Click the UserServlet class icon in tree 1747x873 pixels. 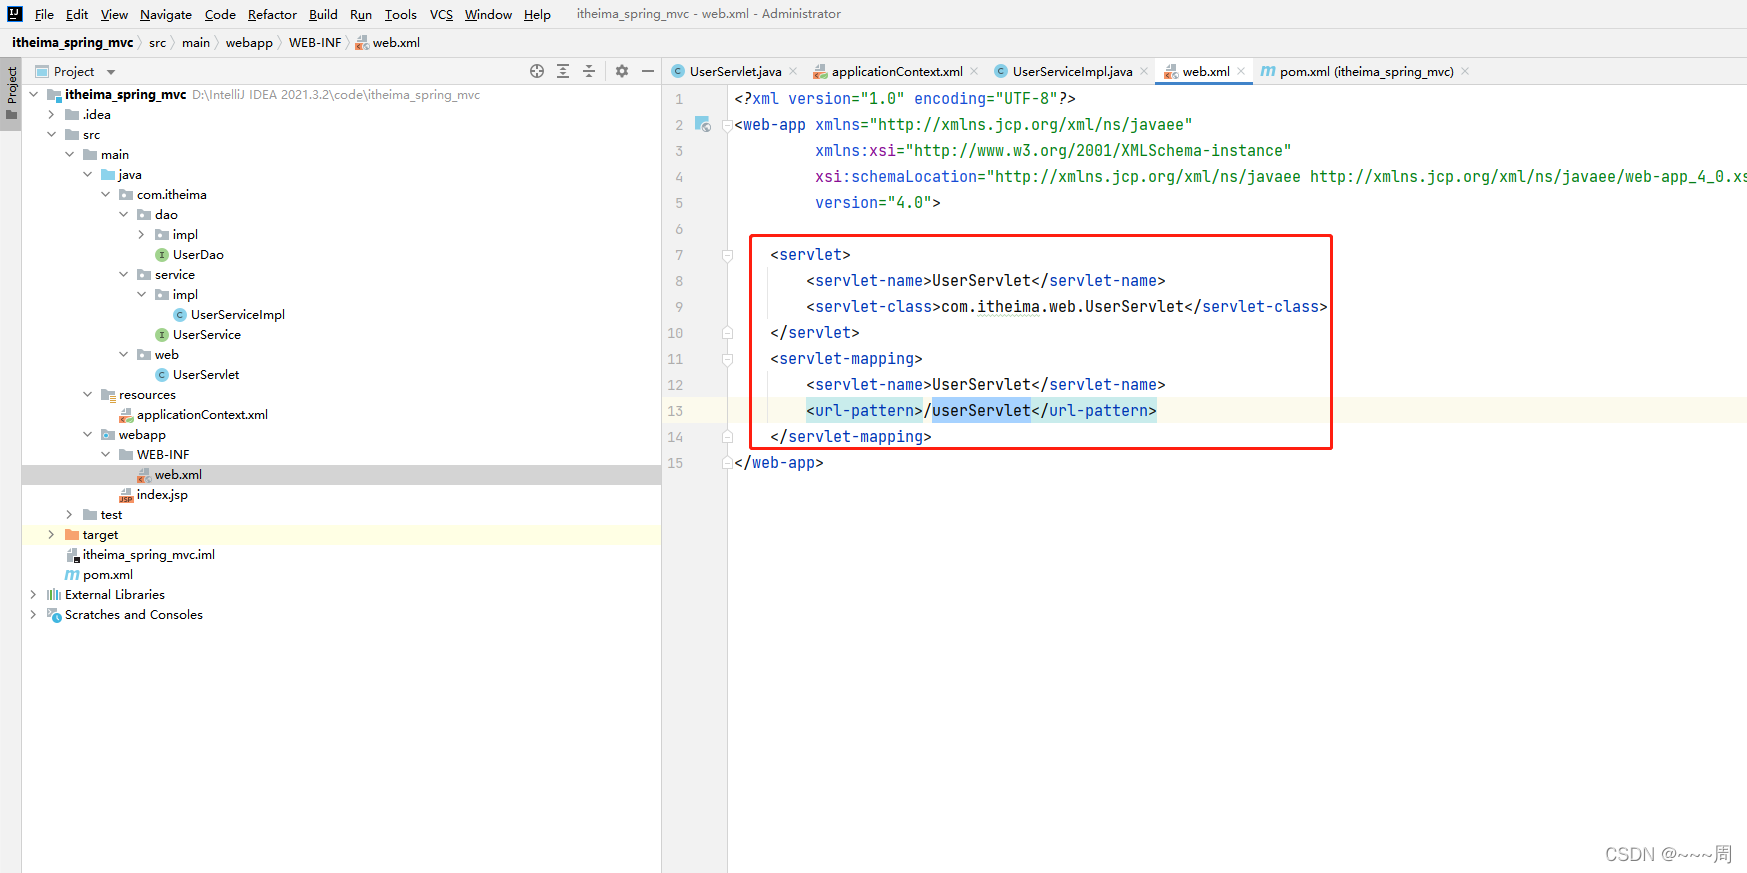tap(162, 375)
